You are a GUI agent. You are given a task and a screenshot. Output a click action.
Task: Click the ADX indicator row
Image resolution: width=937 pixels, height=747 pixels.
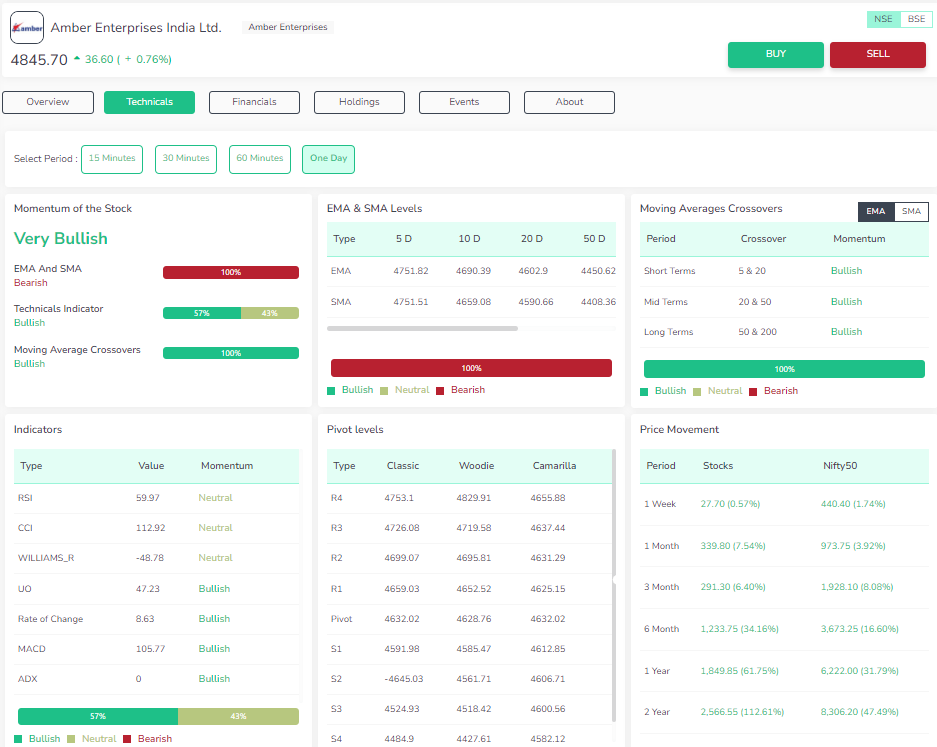(x=157, y=679)
